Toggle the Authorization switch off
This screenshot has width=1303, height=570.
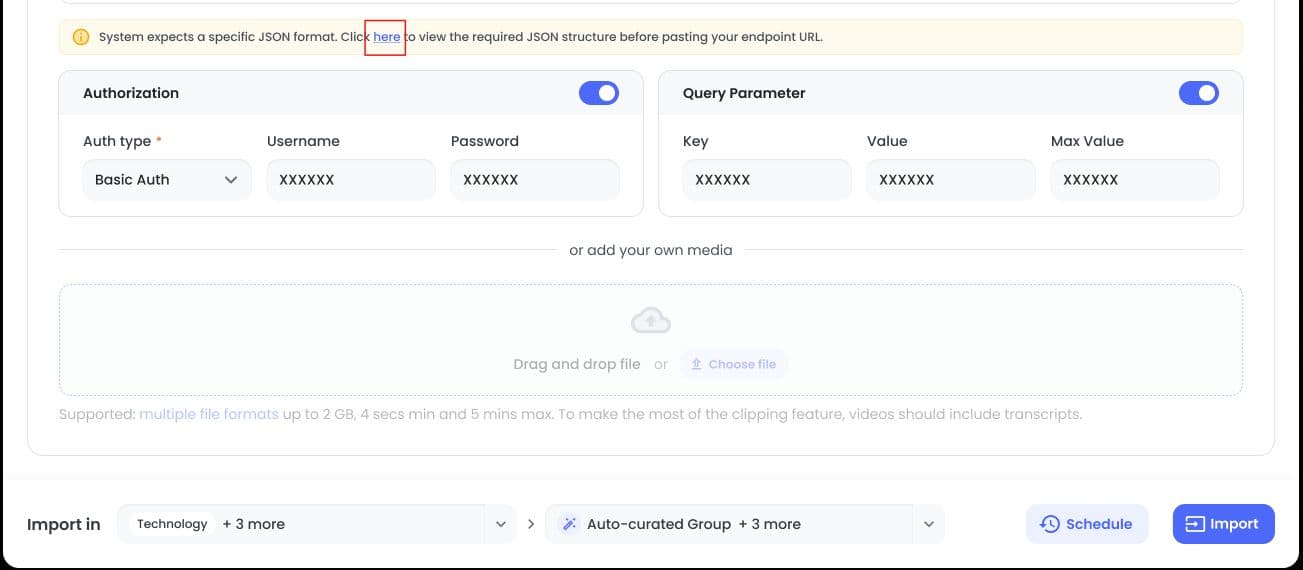pyautogui.click(x=599, y=93)
